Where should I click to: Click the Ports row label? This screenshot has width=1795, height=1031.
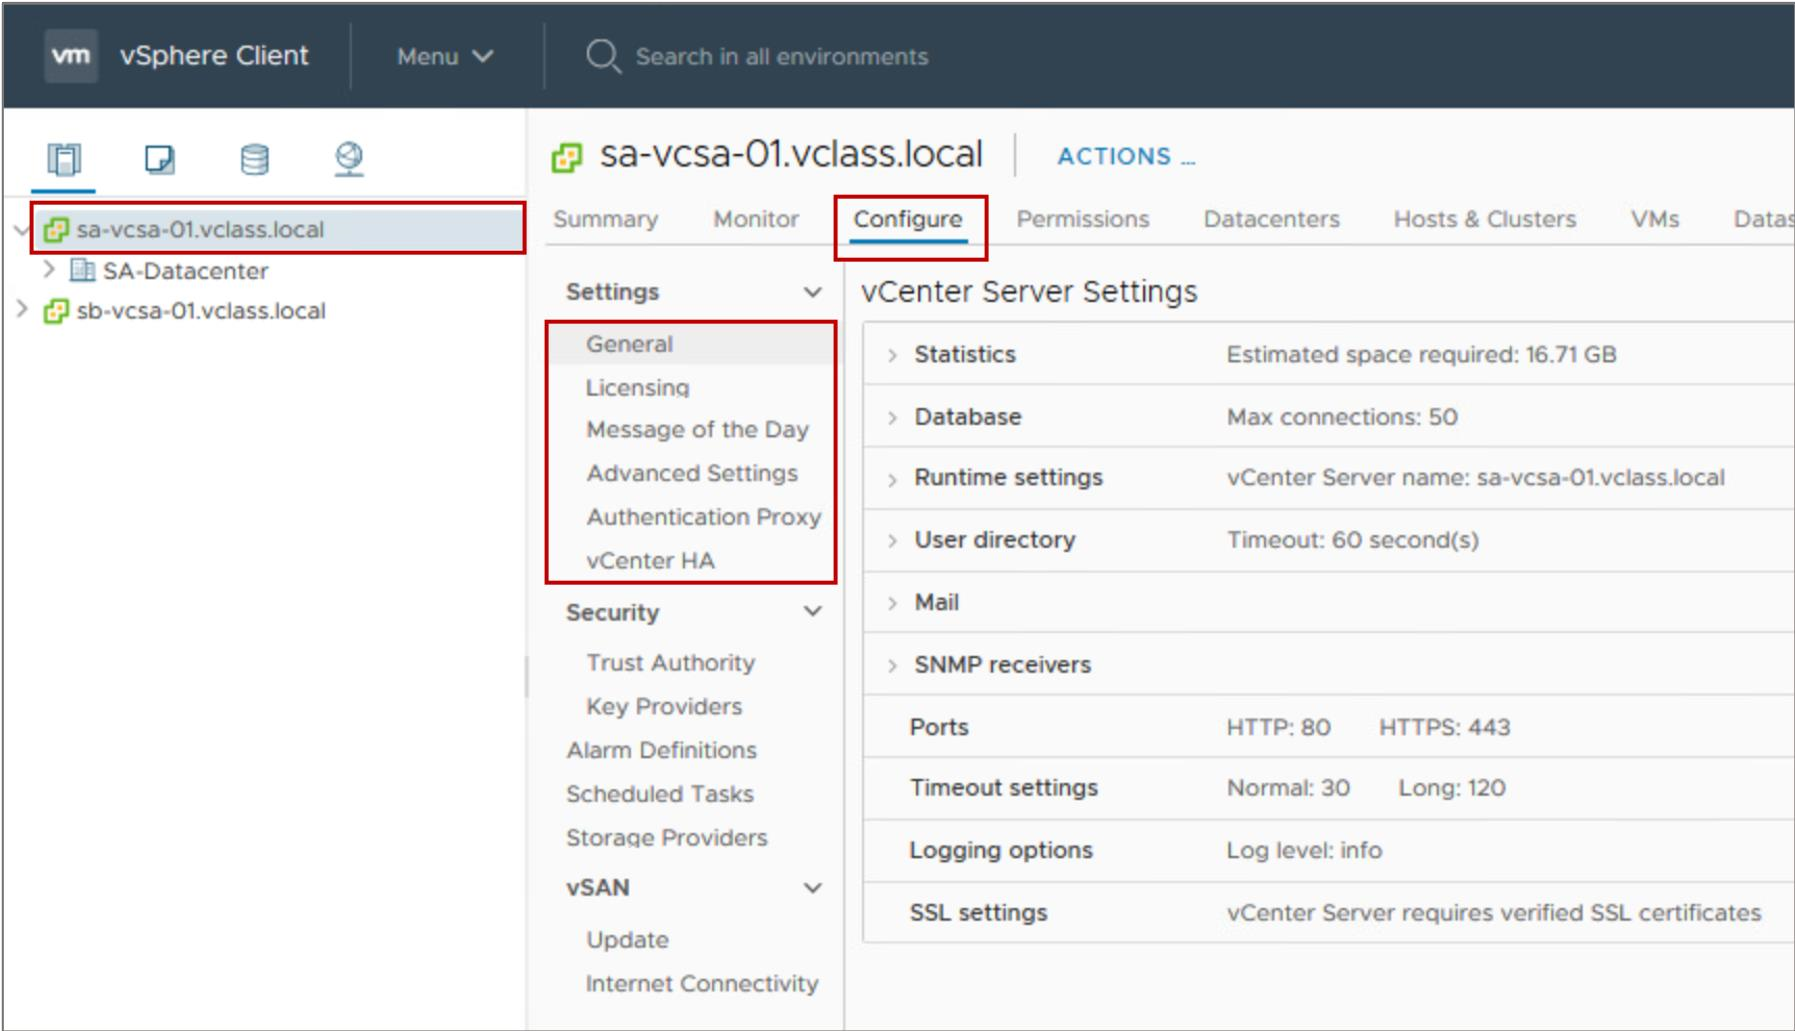pyautogui.click(x=939, y=728)
